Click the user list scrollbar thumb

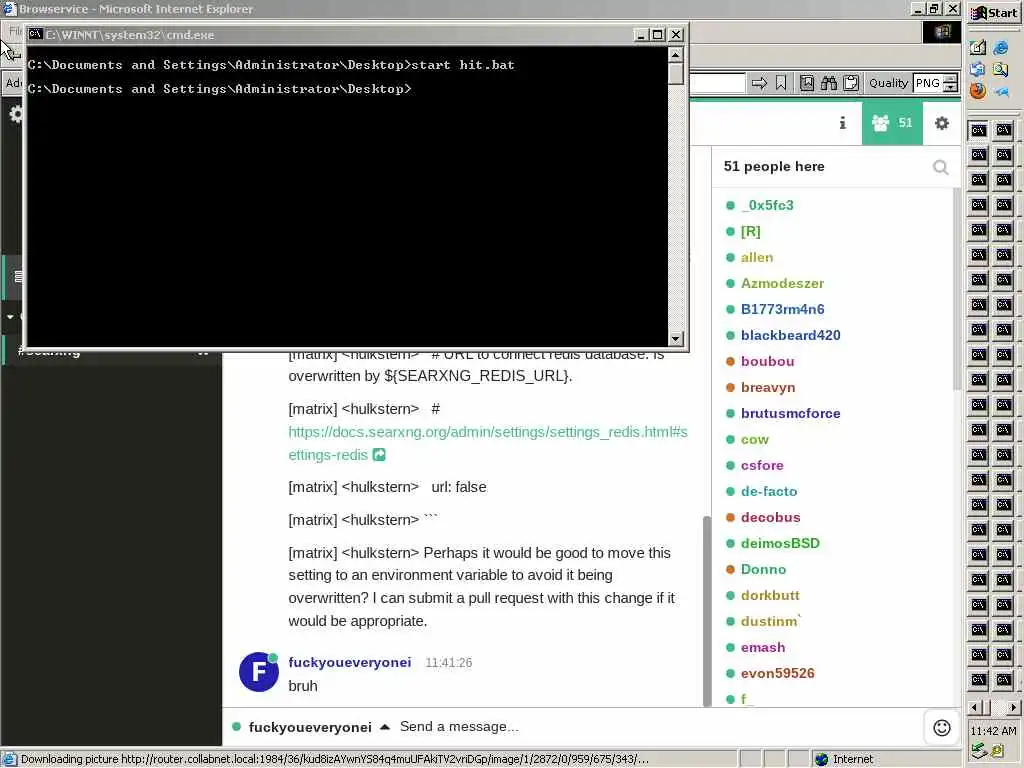tap(957, 289)
